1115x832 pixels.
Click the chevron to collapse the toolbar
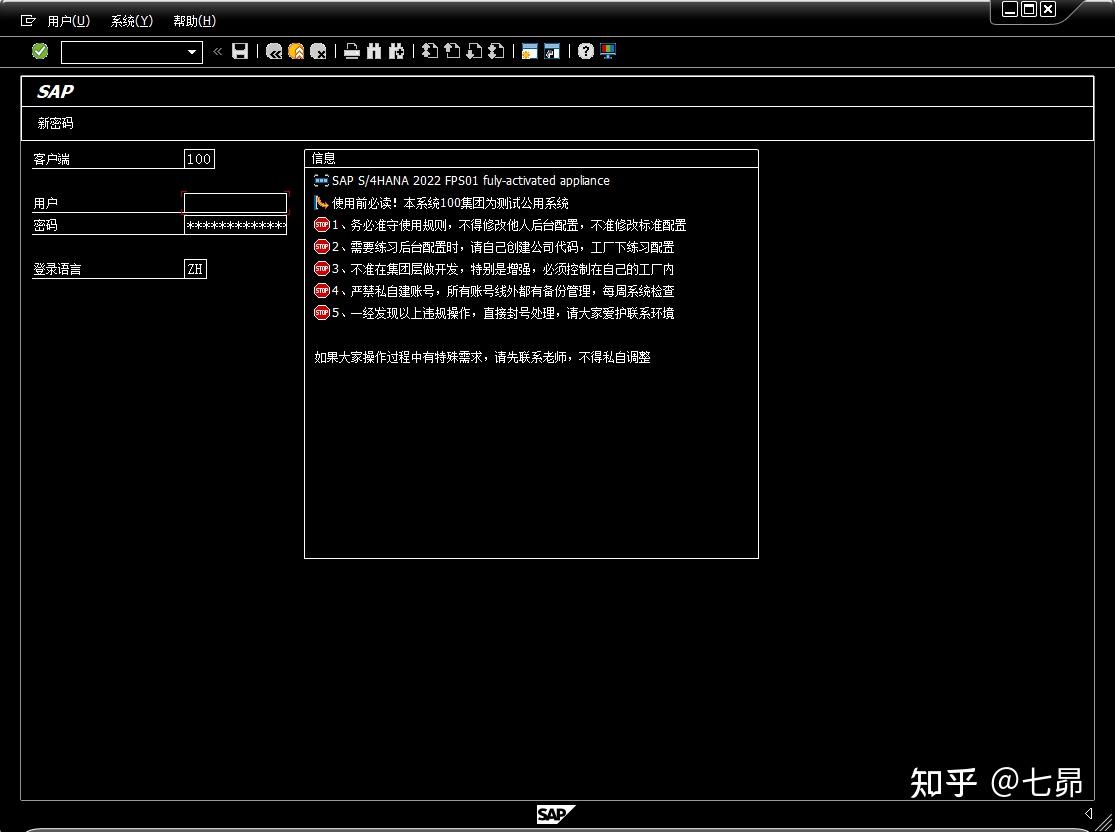point(216,51)
